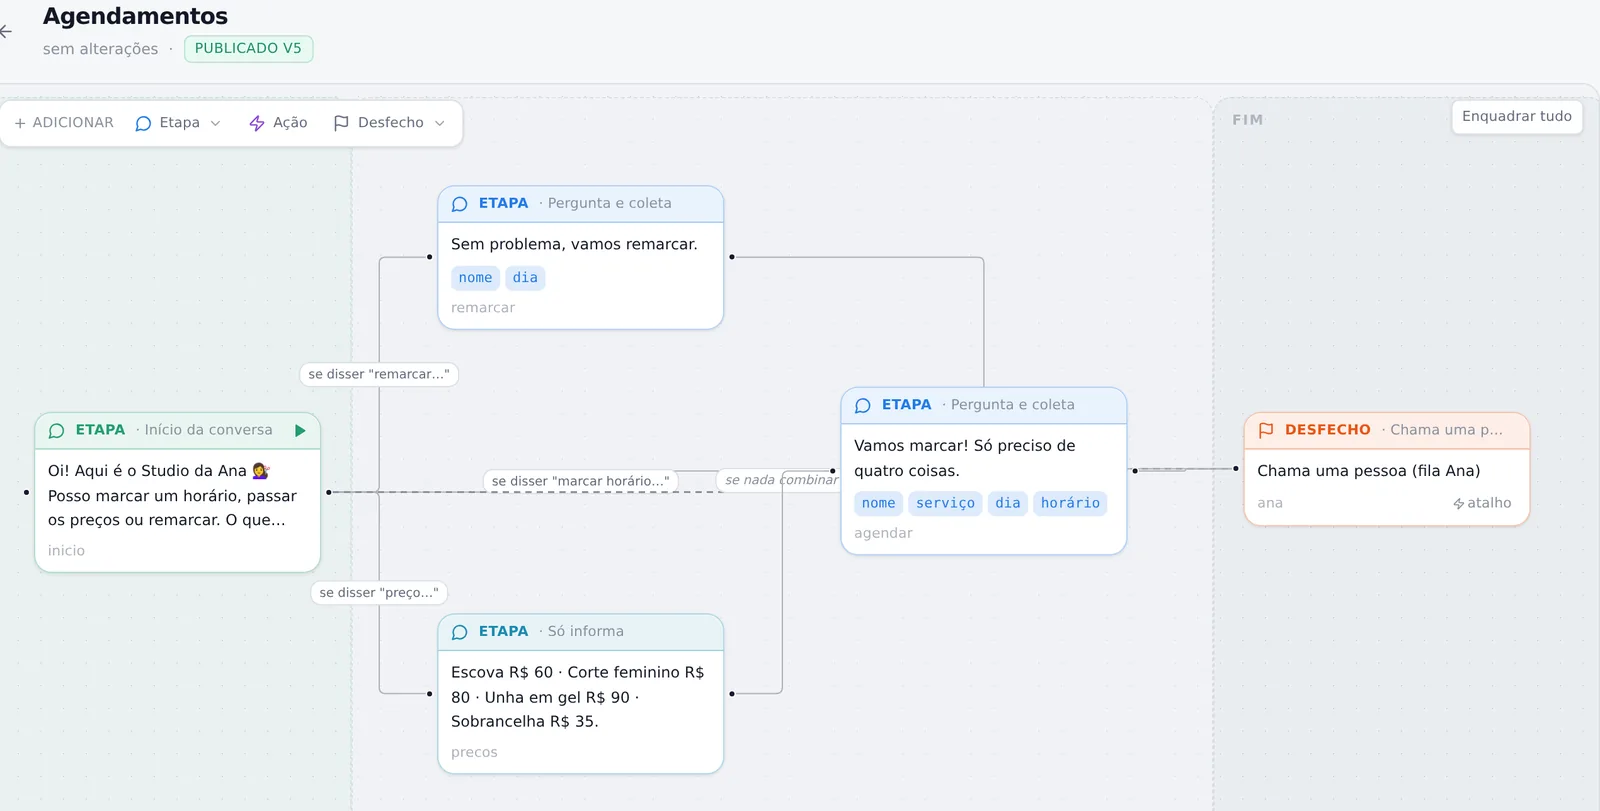Click the chat icon on the Só informa card
Image resolution: width=1600 pixels, height=811 pixels.
460,632
